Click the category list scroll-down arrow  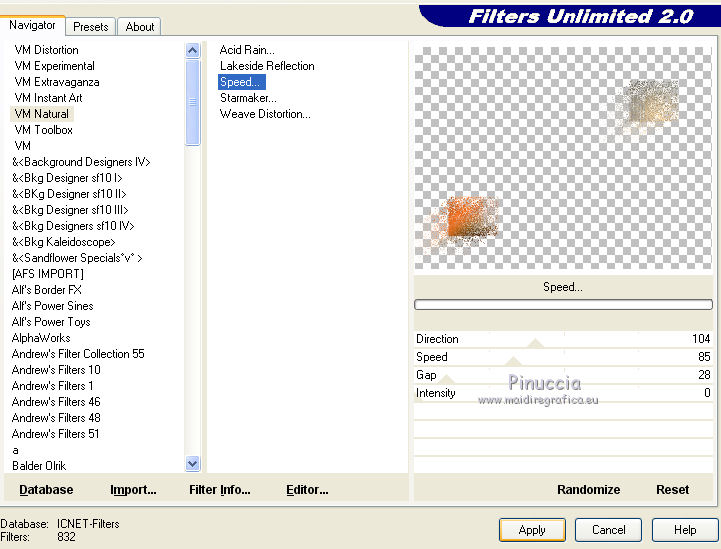click(193, 464)
